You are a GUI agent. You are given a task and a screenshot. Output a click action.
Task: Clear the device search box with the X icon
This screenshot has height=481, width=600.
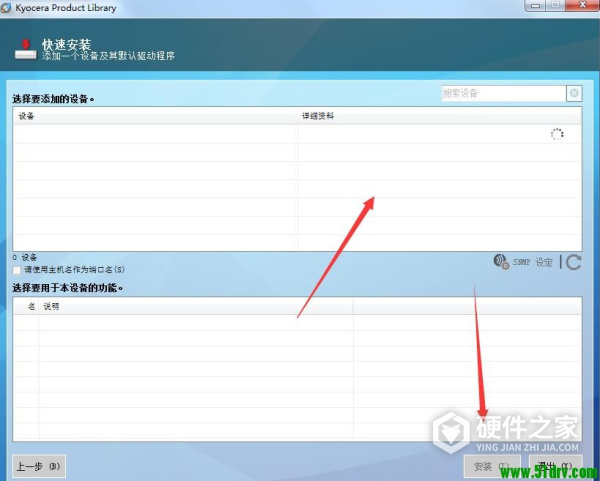574,93
